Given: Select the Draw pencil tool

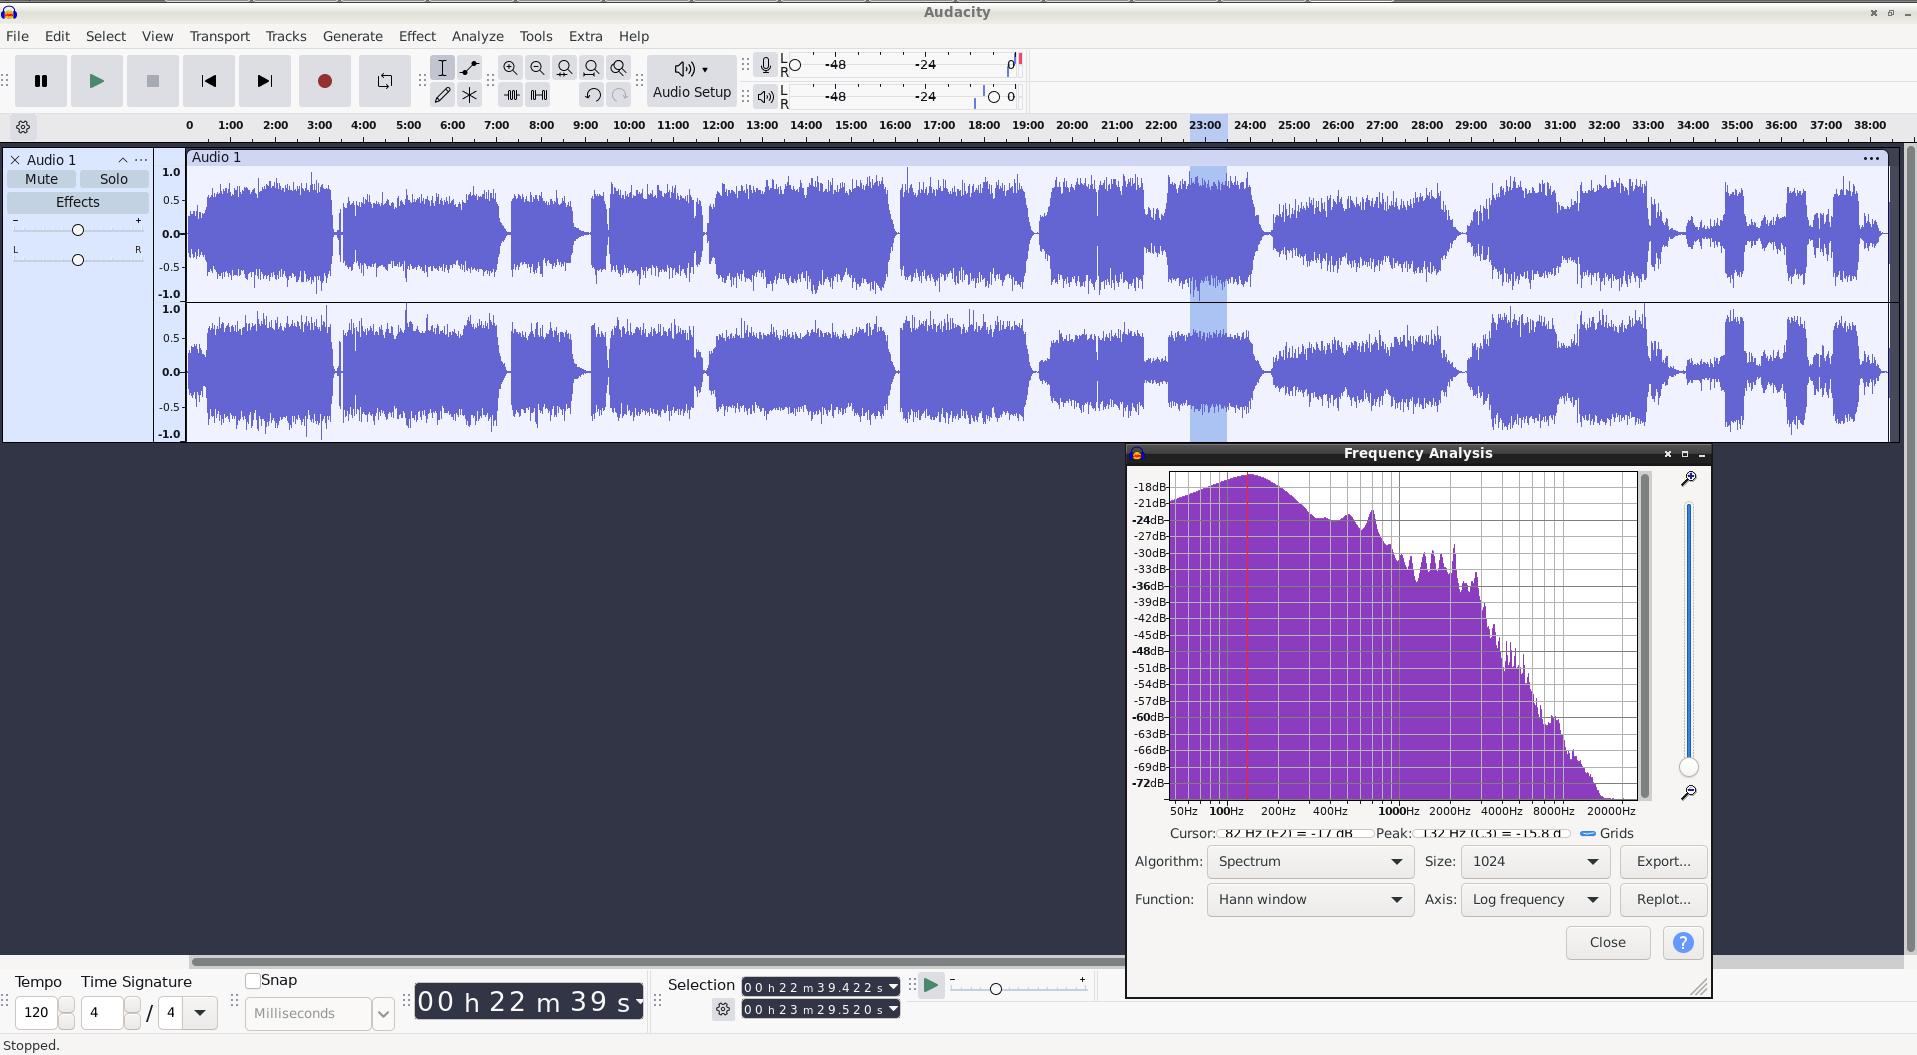Looking at the screenshot, I should click(x=442, y=95).
